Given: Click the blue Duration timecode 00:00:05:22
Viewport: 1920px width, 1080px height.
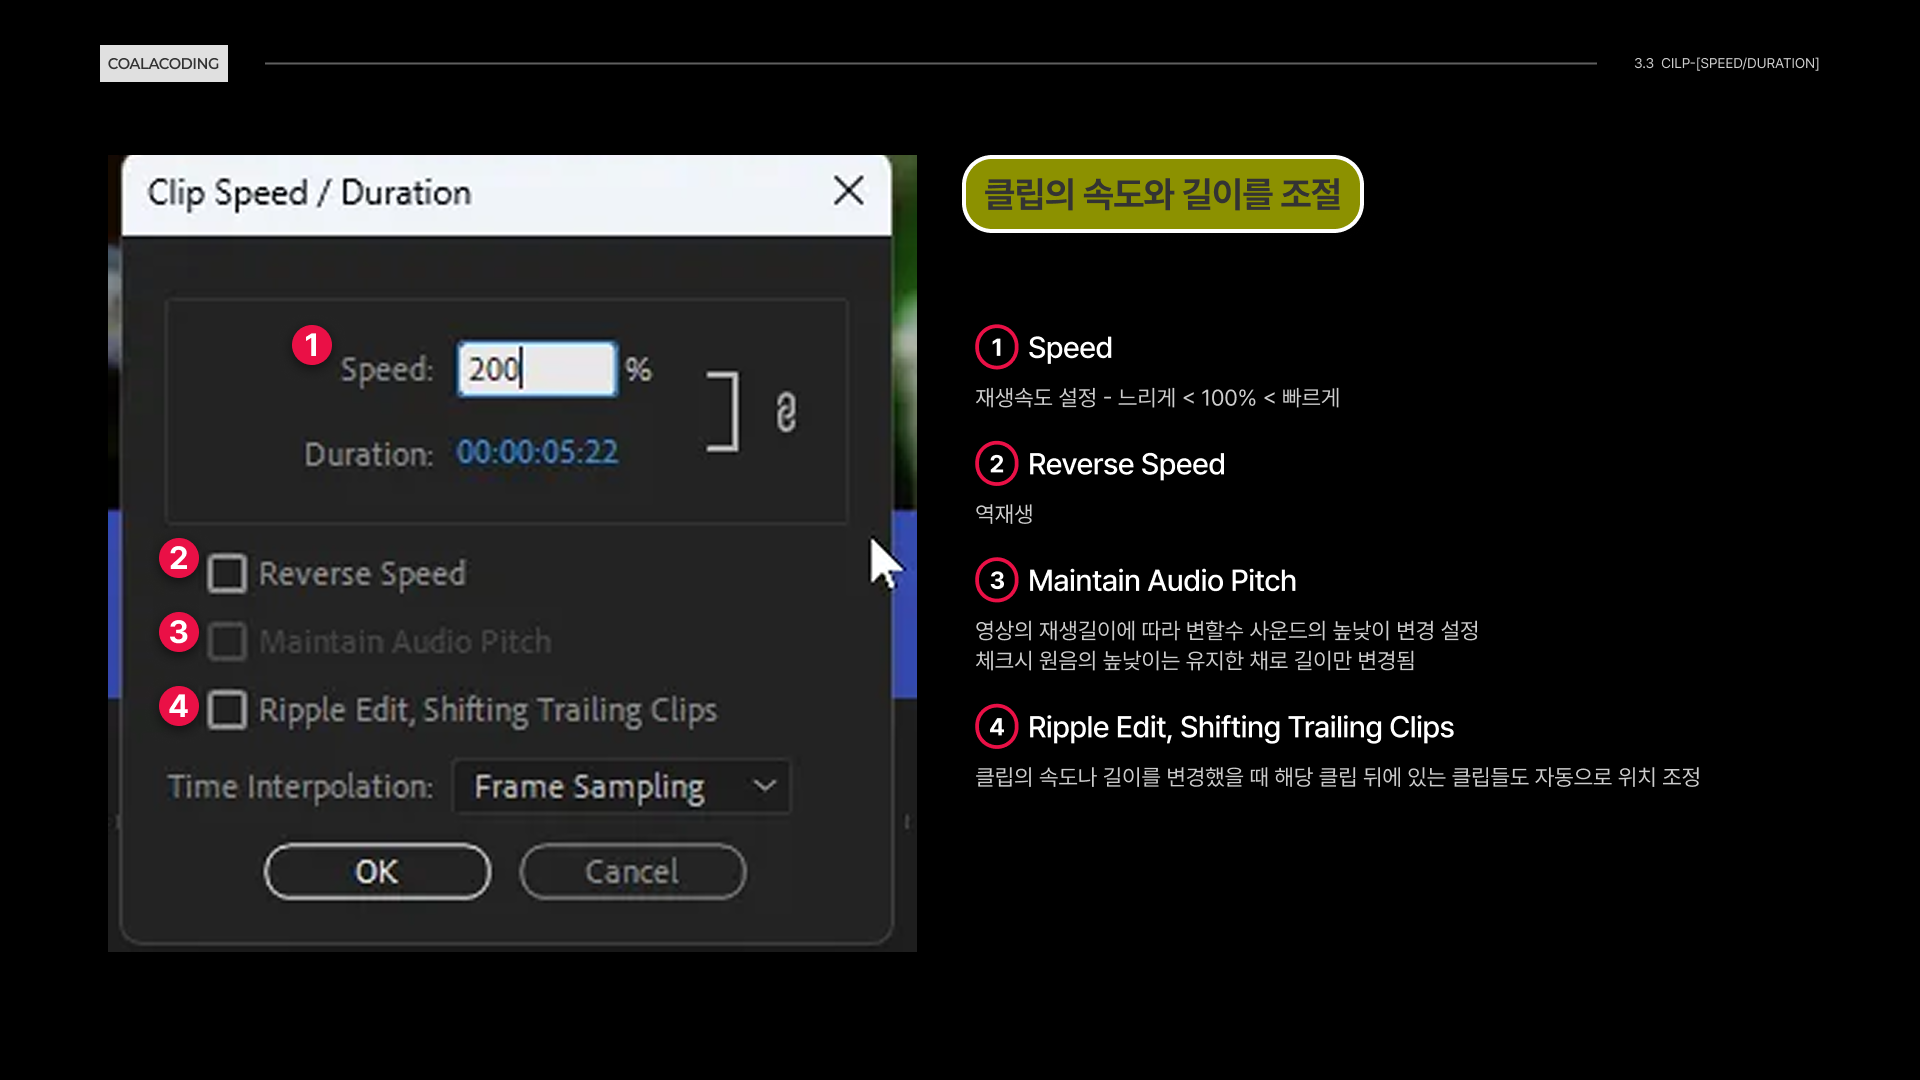Looking at the screenshot, I should (537, 452).
